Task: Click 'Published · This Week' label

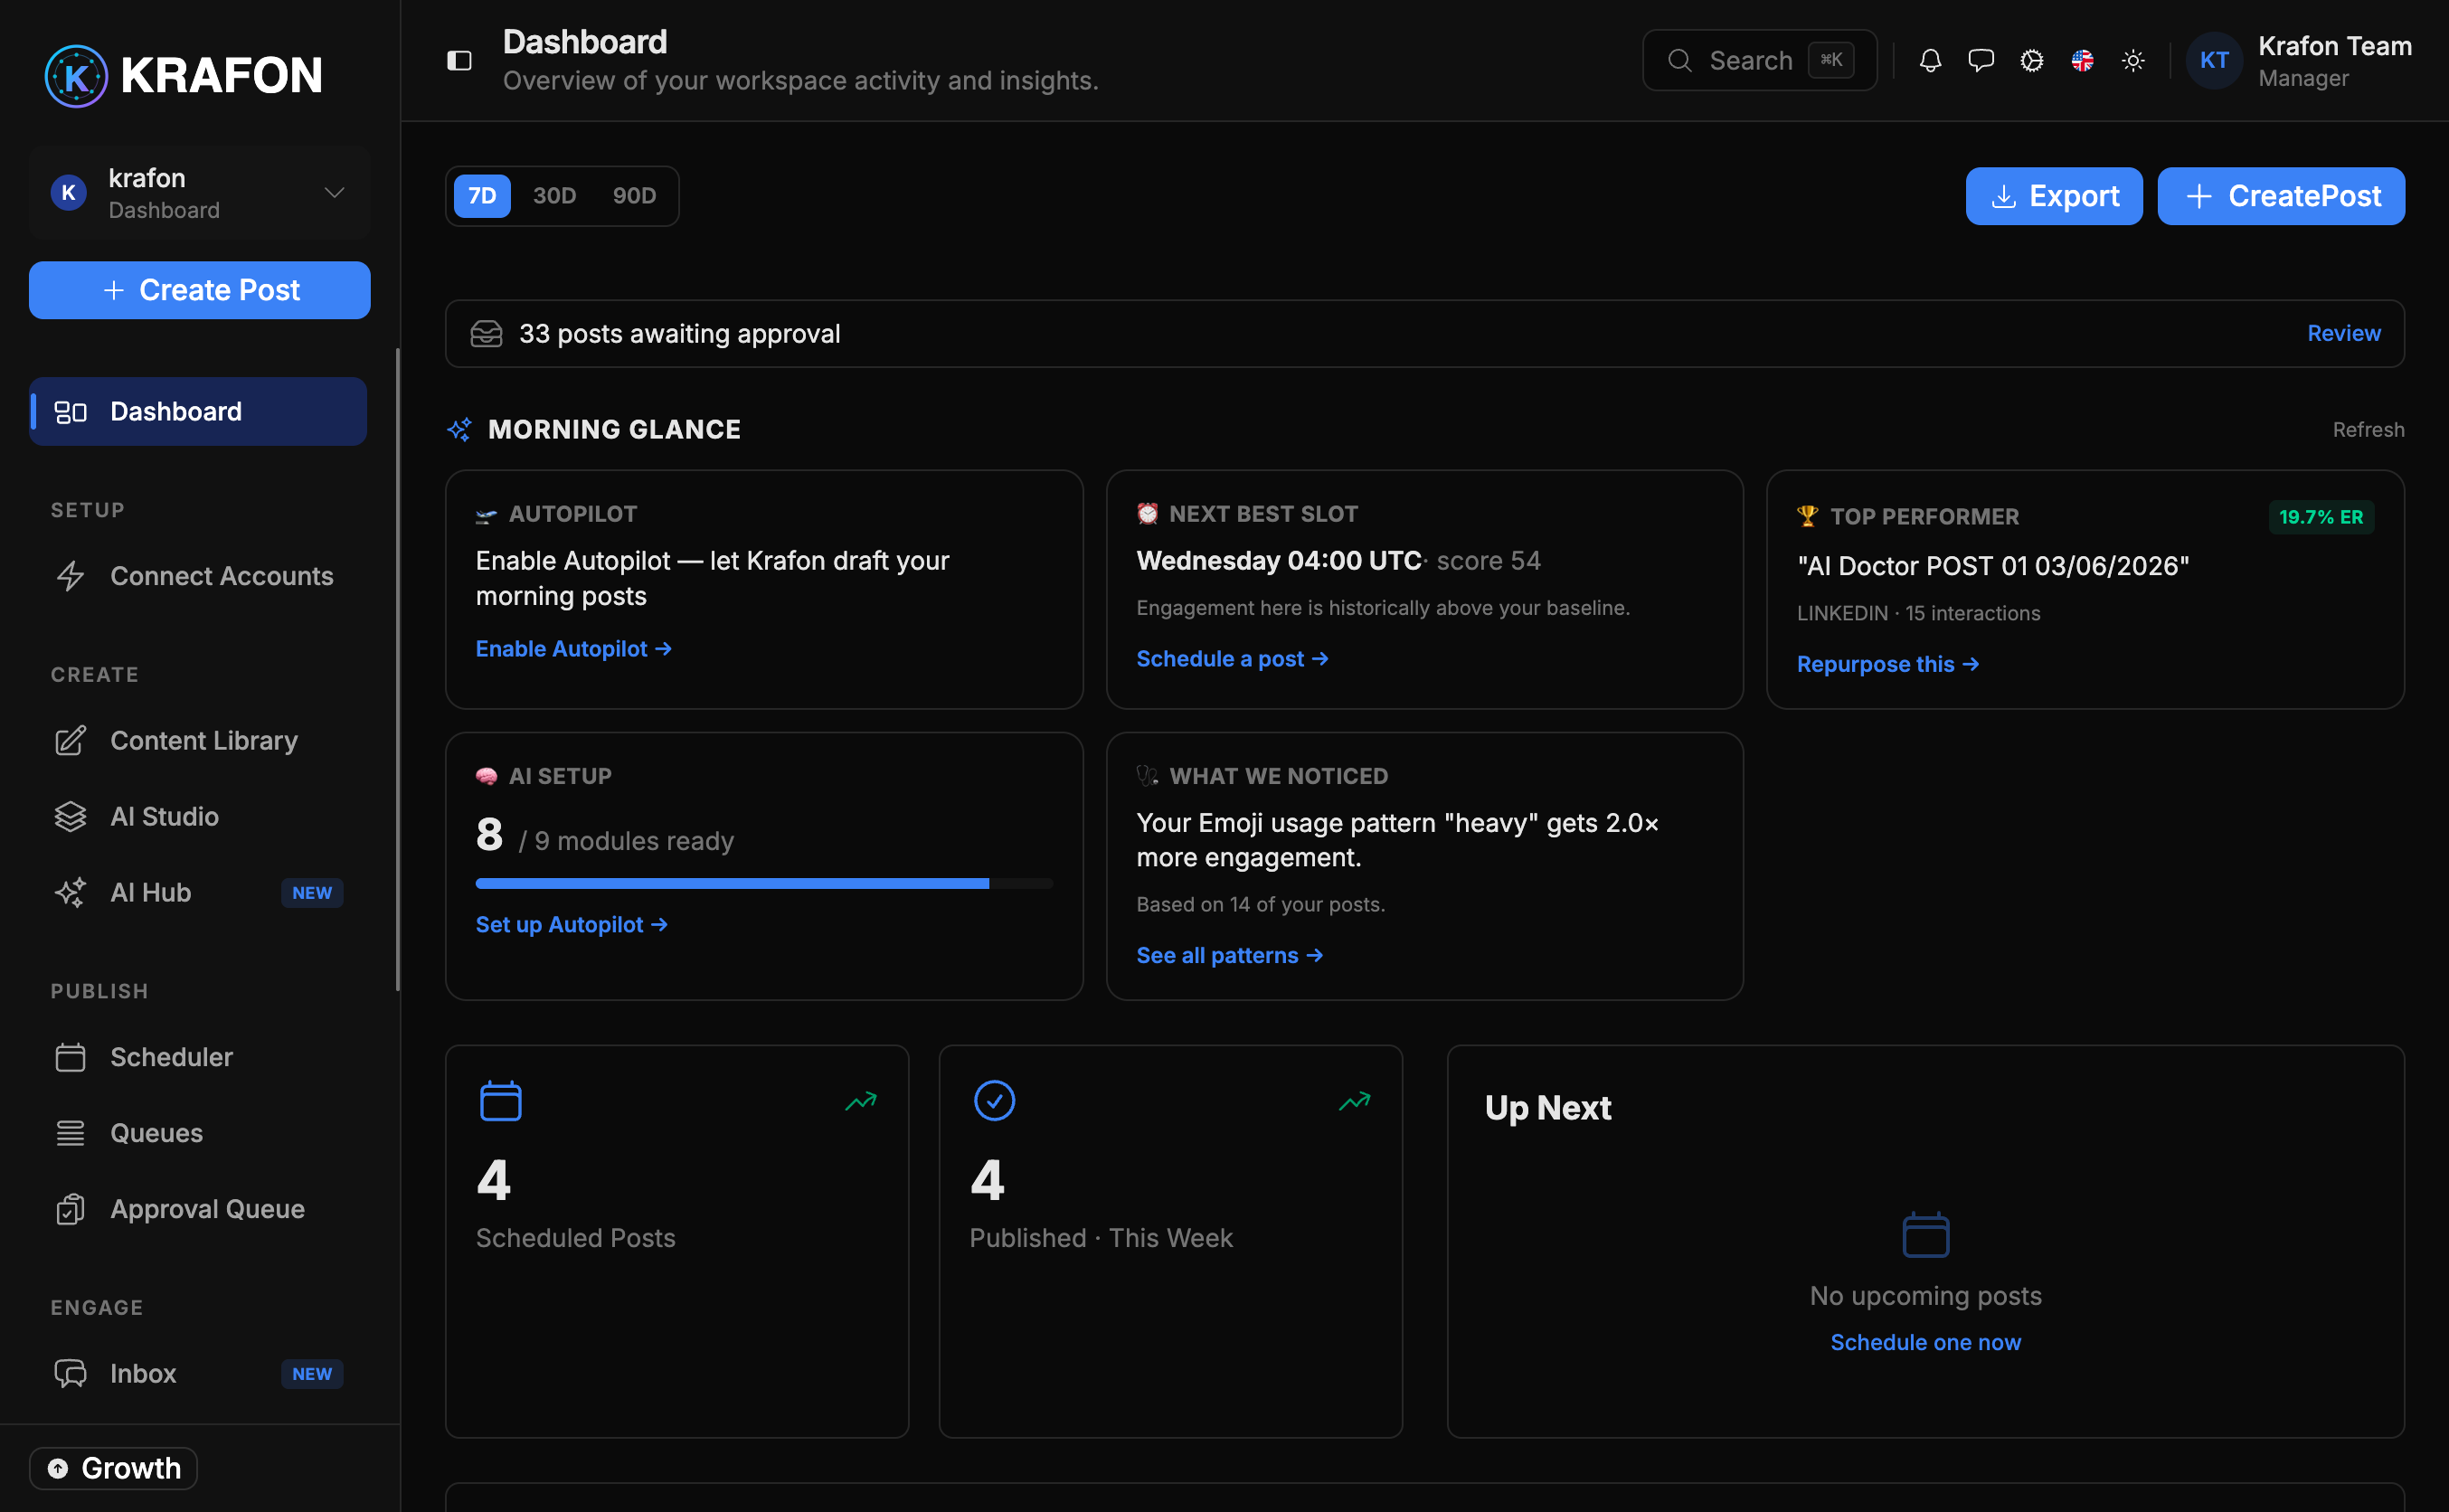Action: pyautogui.click(x=1101, y=1239)
